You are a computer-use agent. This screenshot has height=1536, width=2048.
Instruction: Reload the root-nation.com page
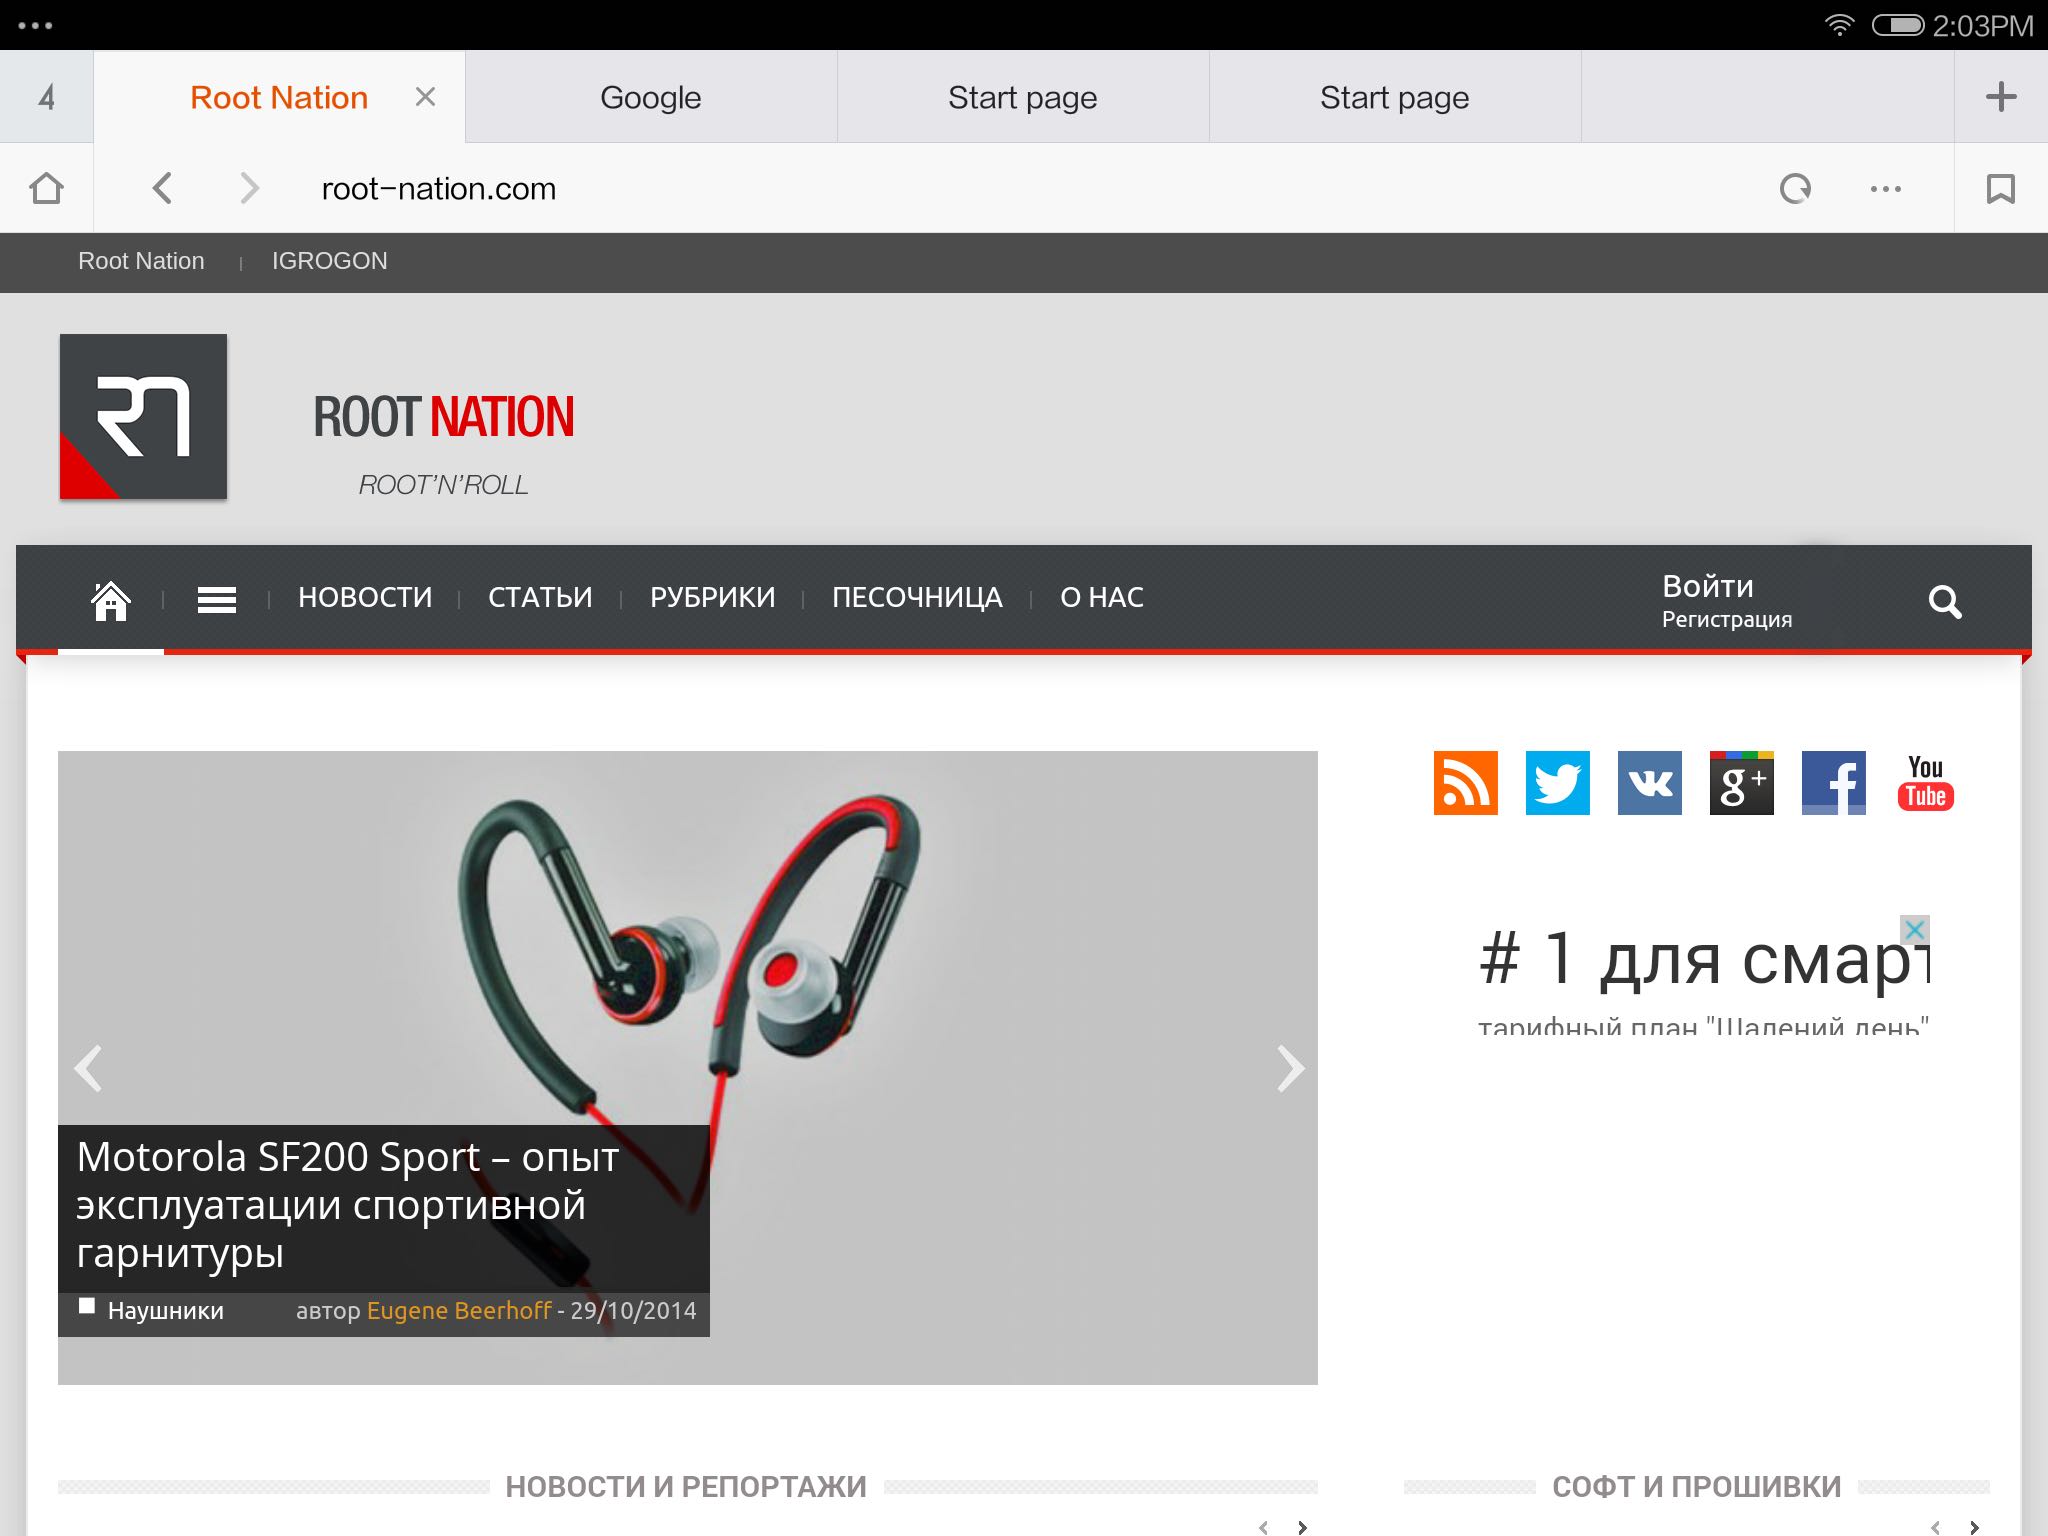[1796, 188]
